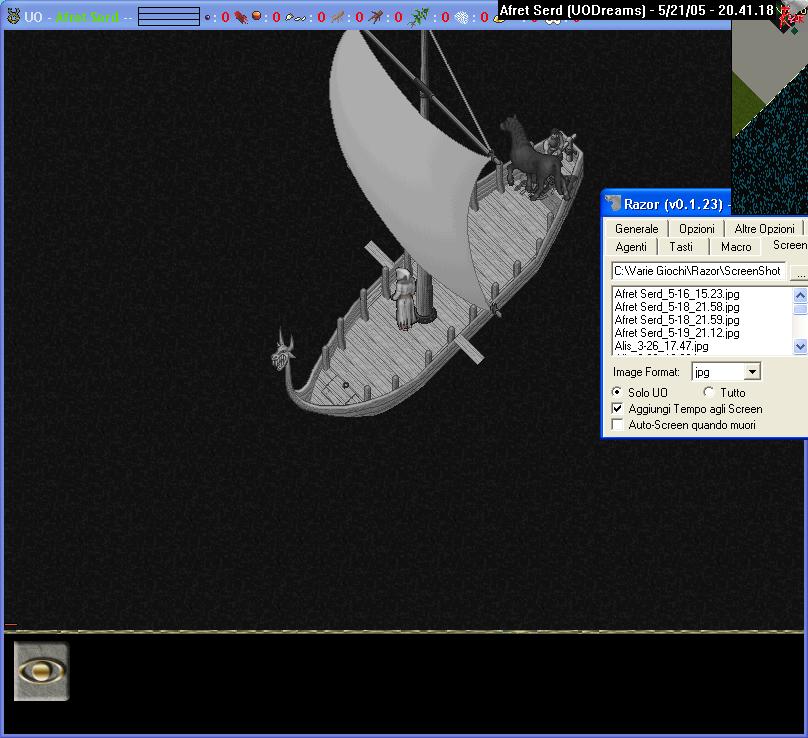Click the tan ginseng root reagent icon
This screenshot has width=808, height=738.
point(337,17)
